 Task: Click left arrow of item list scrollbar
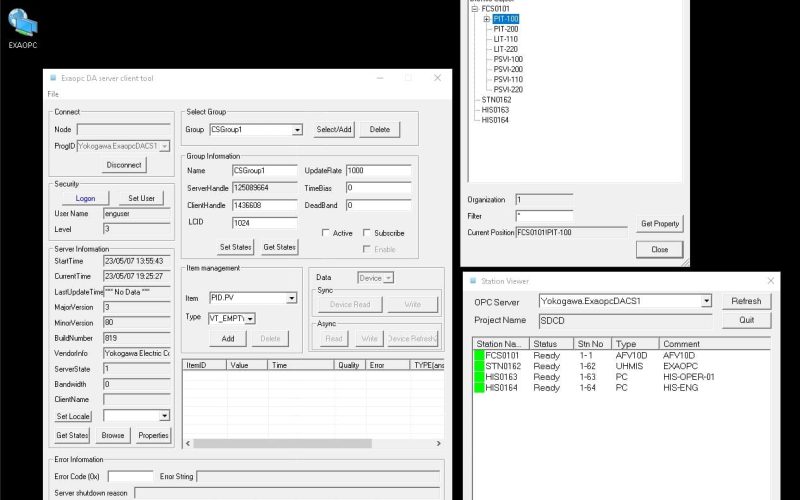pos(188,443)
